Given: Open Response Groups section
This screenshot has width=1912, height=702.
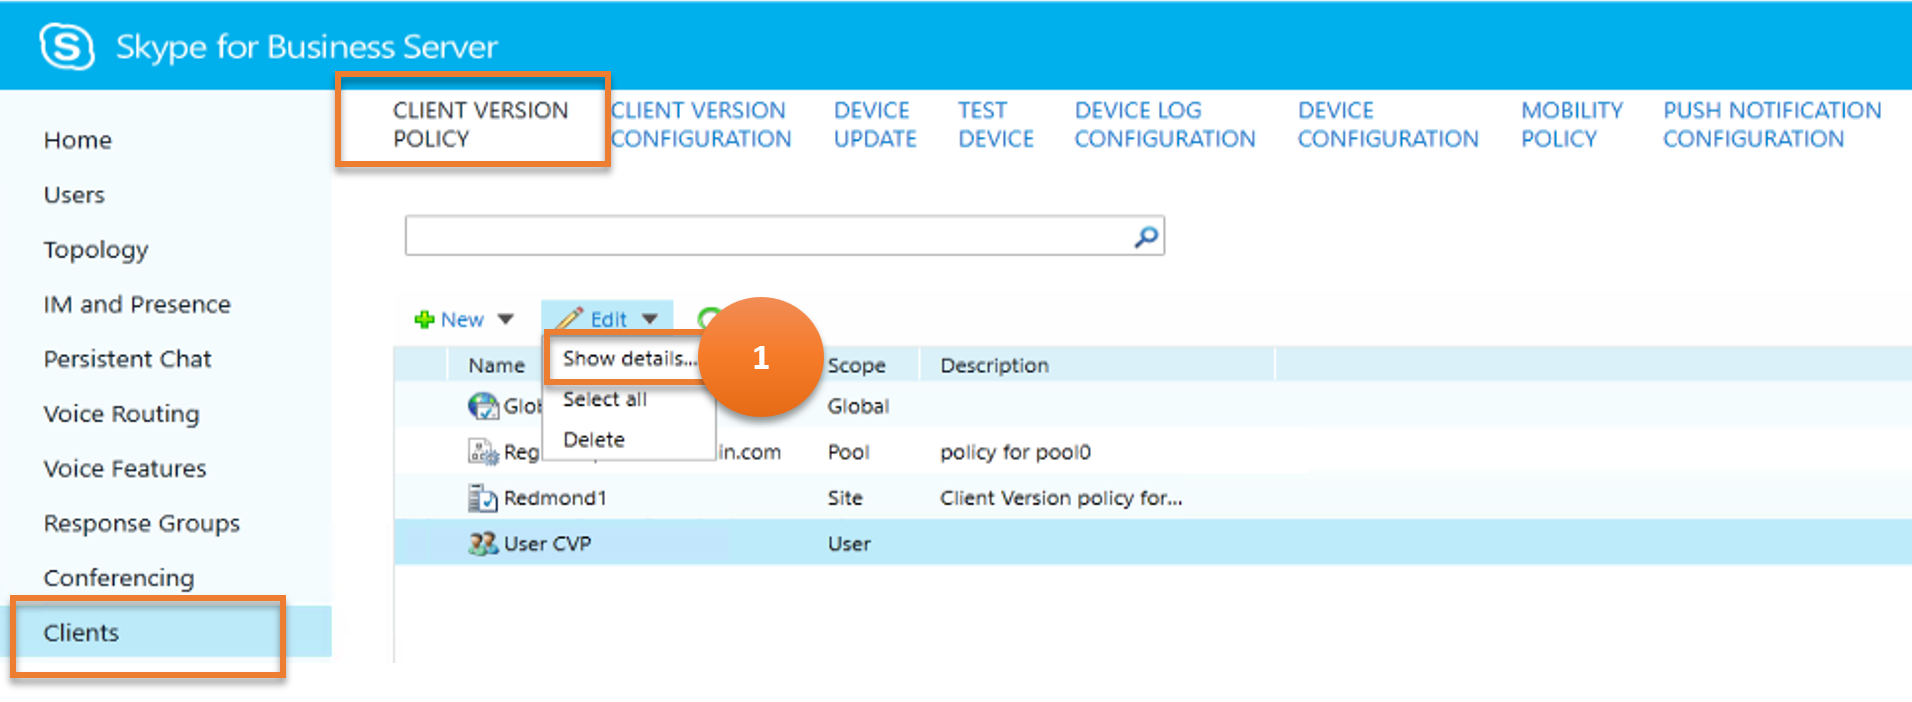Looking at the screenshot, I should [142, 523].
